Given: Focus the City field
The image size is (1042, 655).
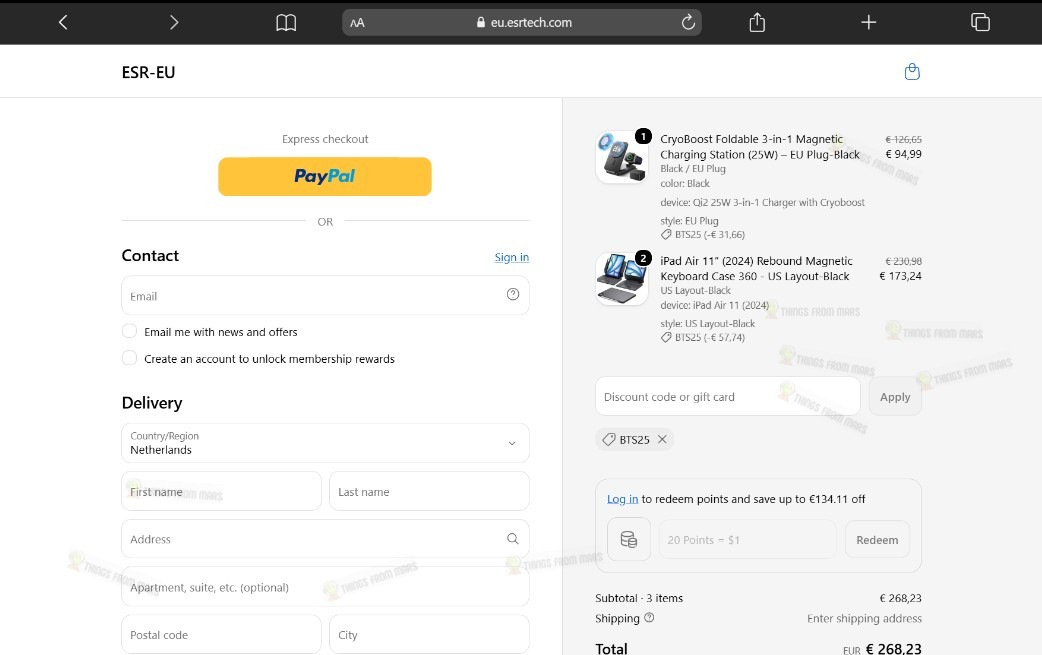Looking at the screenshot, I should tap(429, 634).
